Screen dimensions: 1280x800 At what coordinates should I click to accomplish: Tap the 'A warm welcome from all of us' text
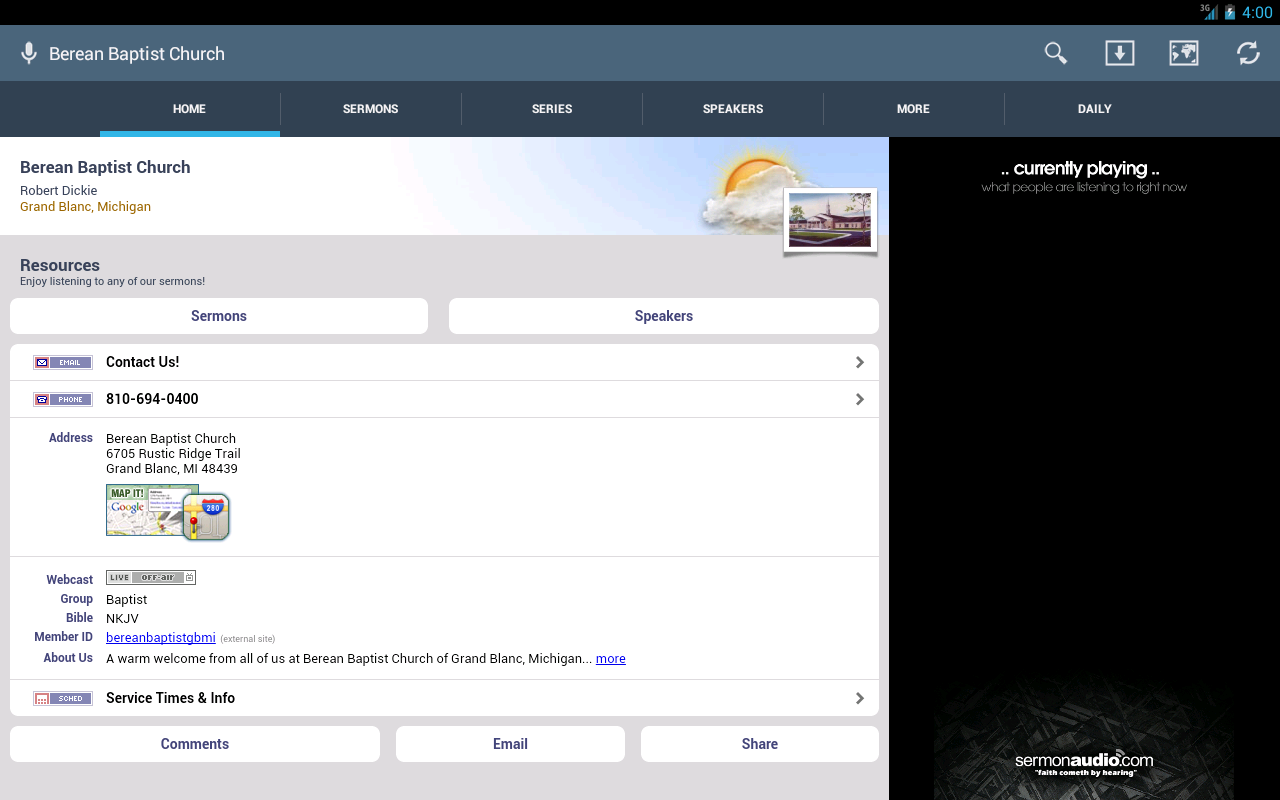coord(349,659)
